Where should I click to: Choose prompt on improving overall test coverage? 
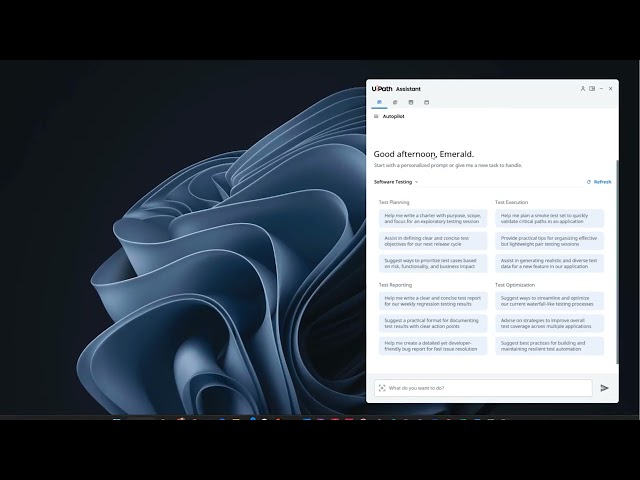(549, 323)
